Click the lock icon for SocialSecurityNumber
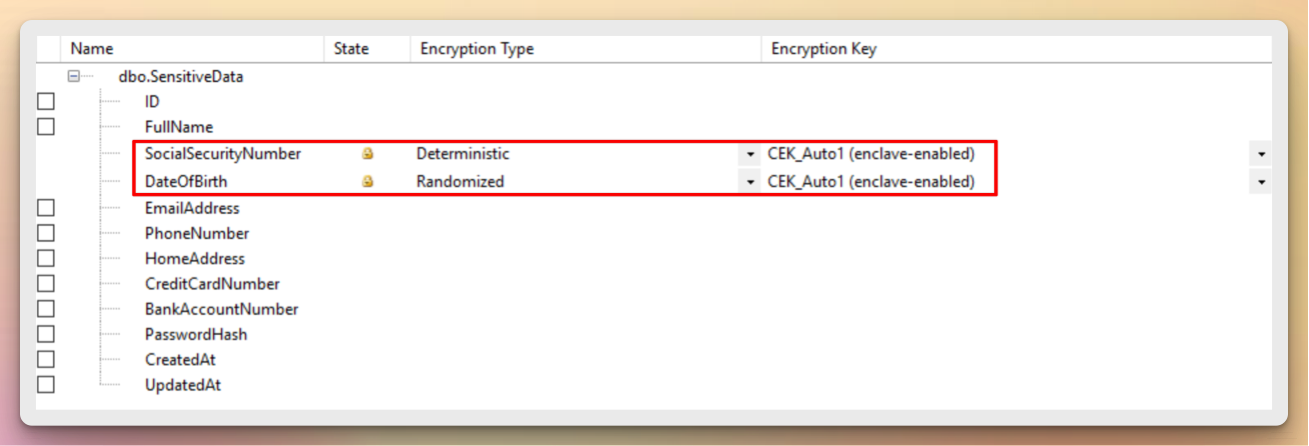The image size is (1309, 446). click(367, 155)
